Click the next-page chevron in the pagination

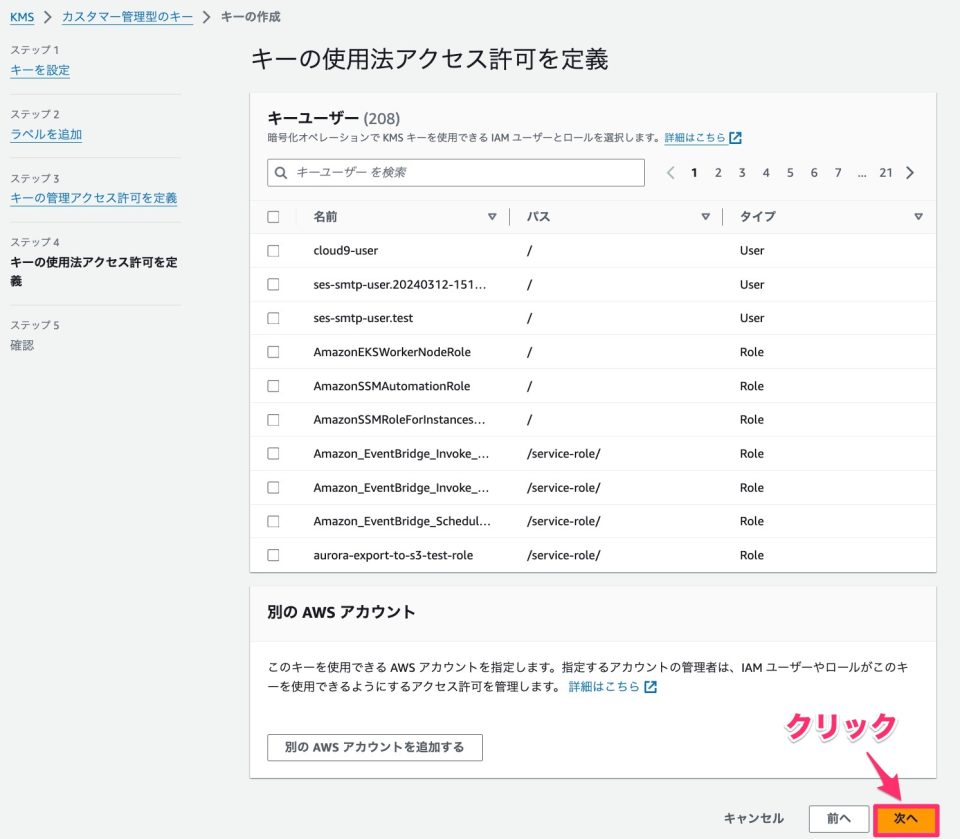910,172
